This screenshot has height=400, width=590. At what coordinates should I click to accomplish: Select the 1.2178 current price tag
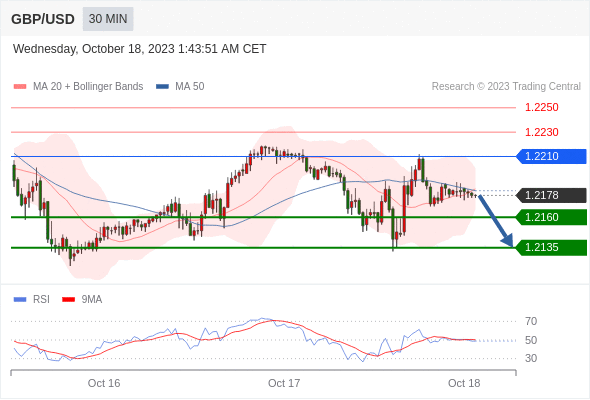pyautogui.click(x=551, y=195)
